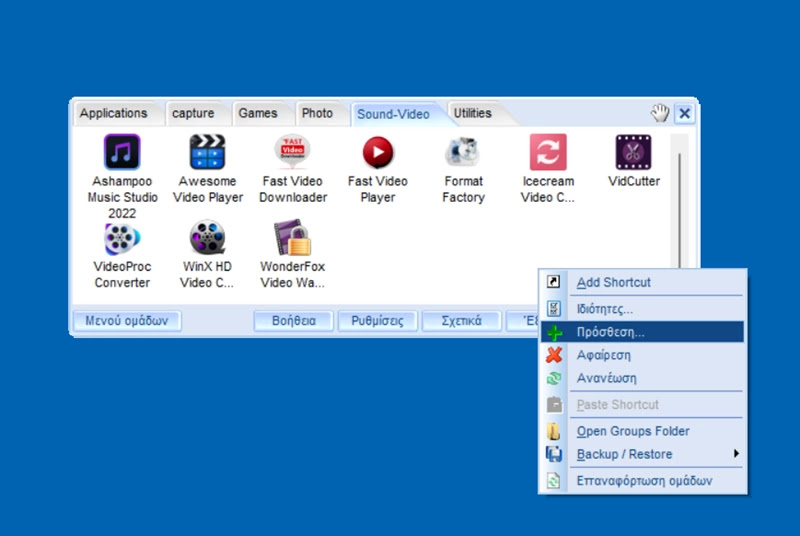Choose Add Shortcut from context menu

click(x=642, y=282)
